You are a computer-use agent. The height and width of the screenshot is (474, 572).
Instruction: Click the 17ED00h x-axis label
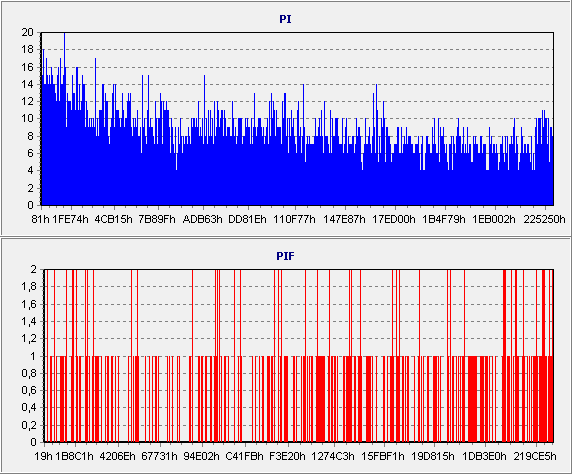point(394,219)
